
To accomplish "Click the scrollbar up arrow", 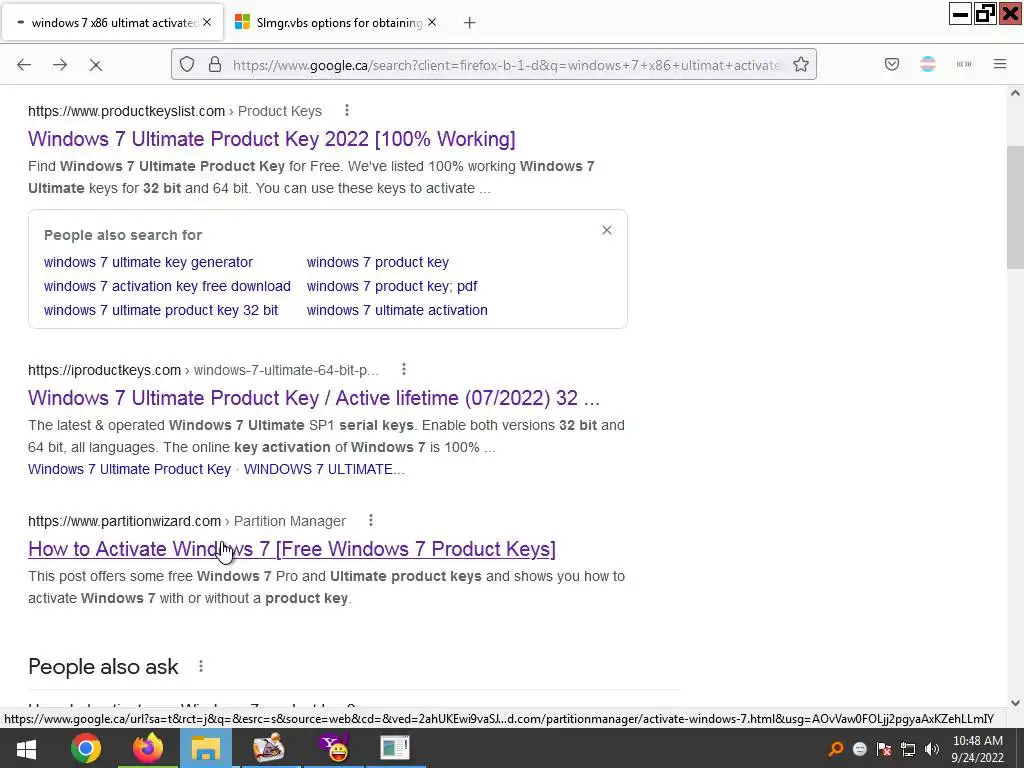I will 1015,93.
